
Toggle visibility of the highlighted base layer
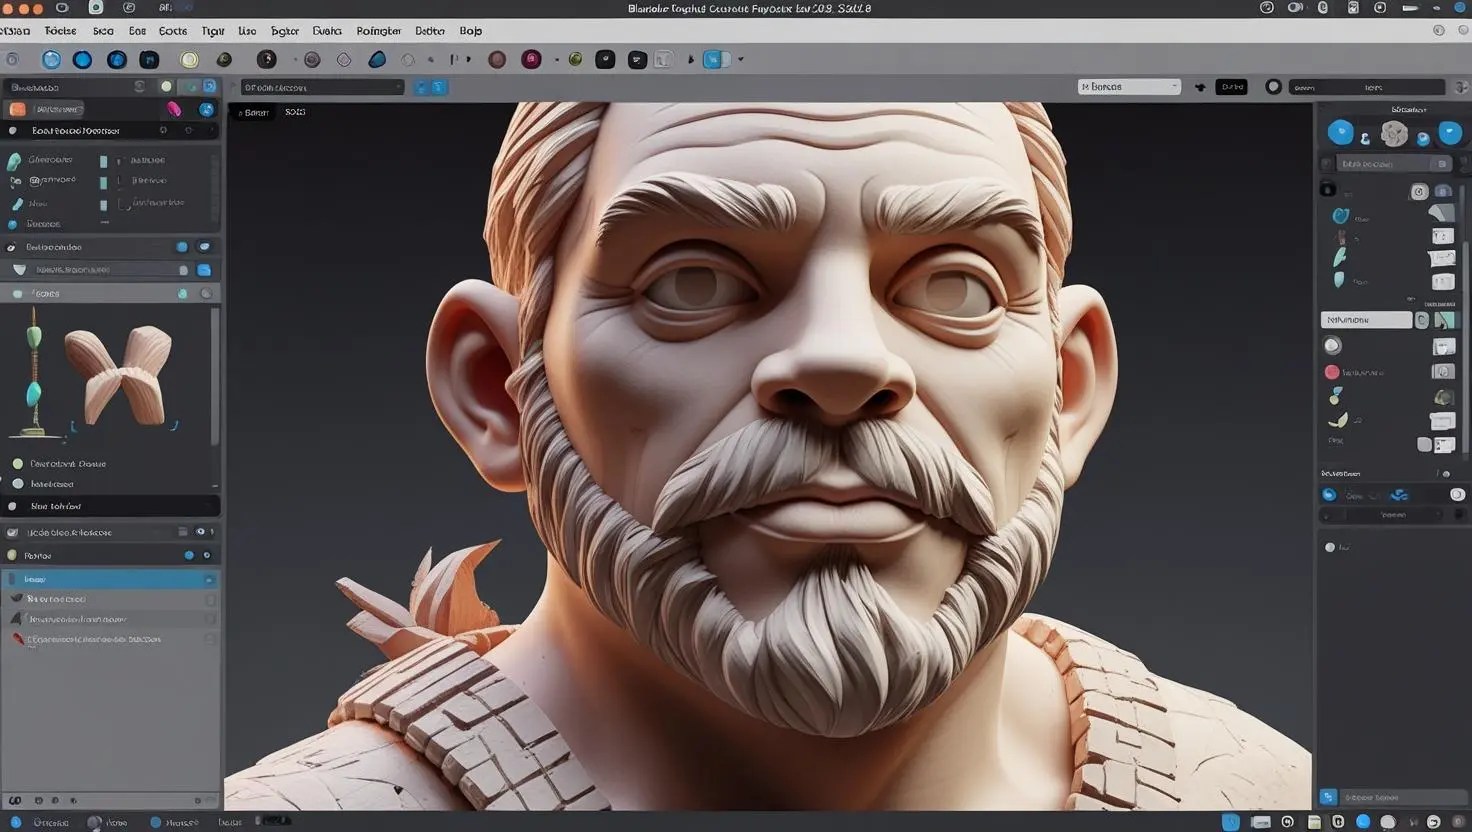[x=209, y=579]
